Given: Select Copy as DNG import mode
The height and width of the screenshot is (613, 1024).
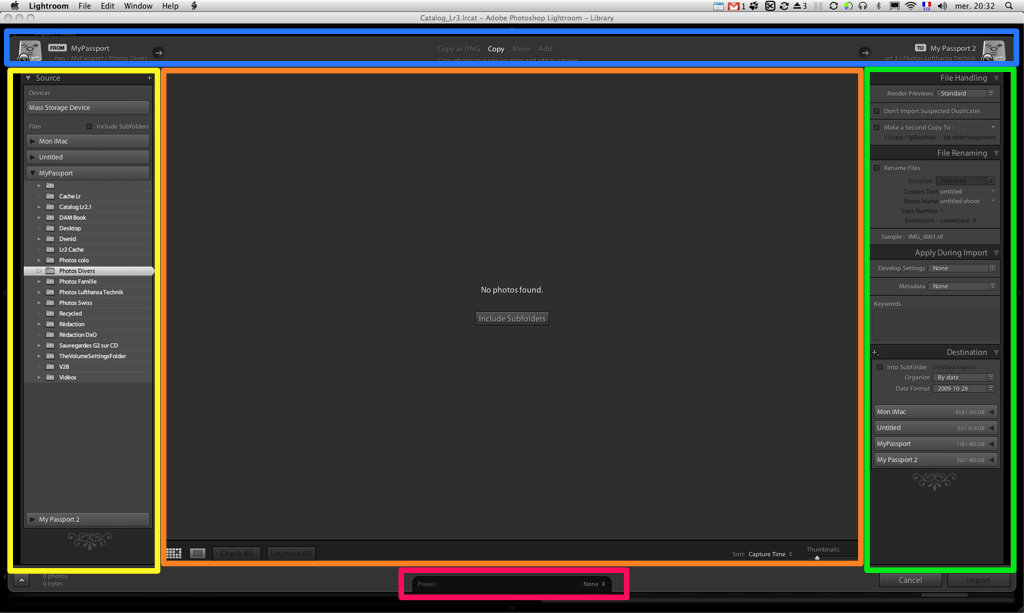Looking at the screenshot, I should point(458,49).
